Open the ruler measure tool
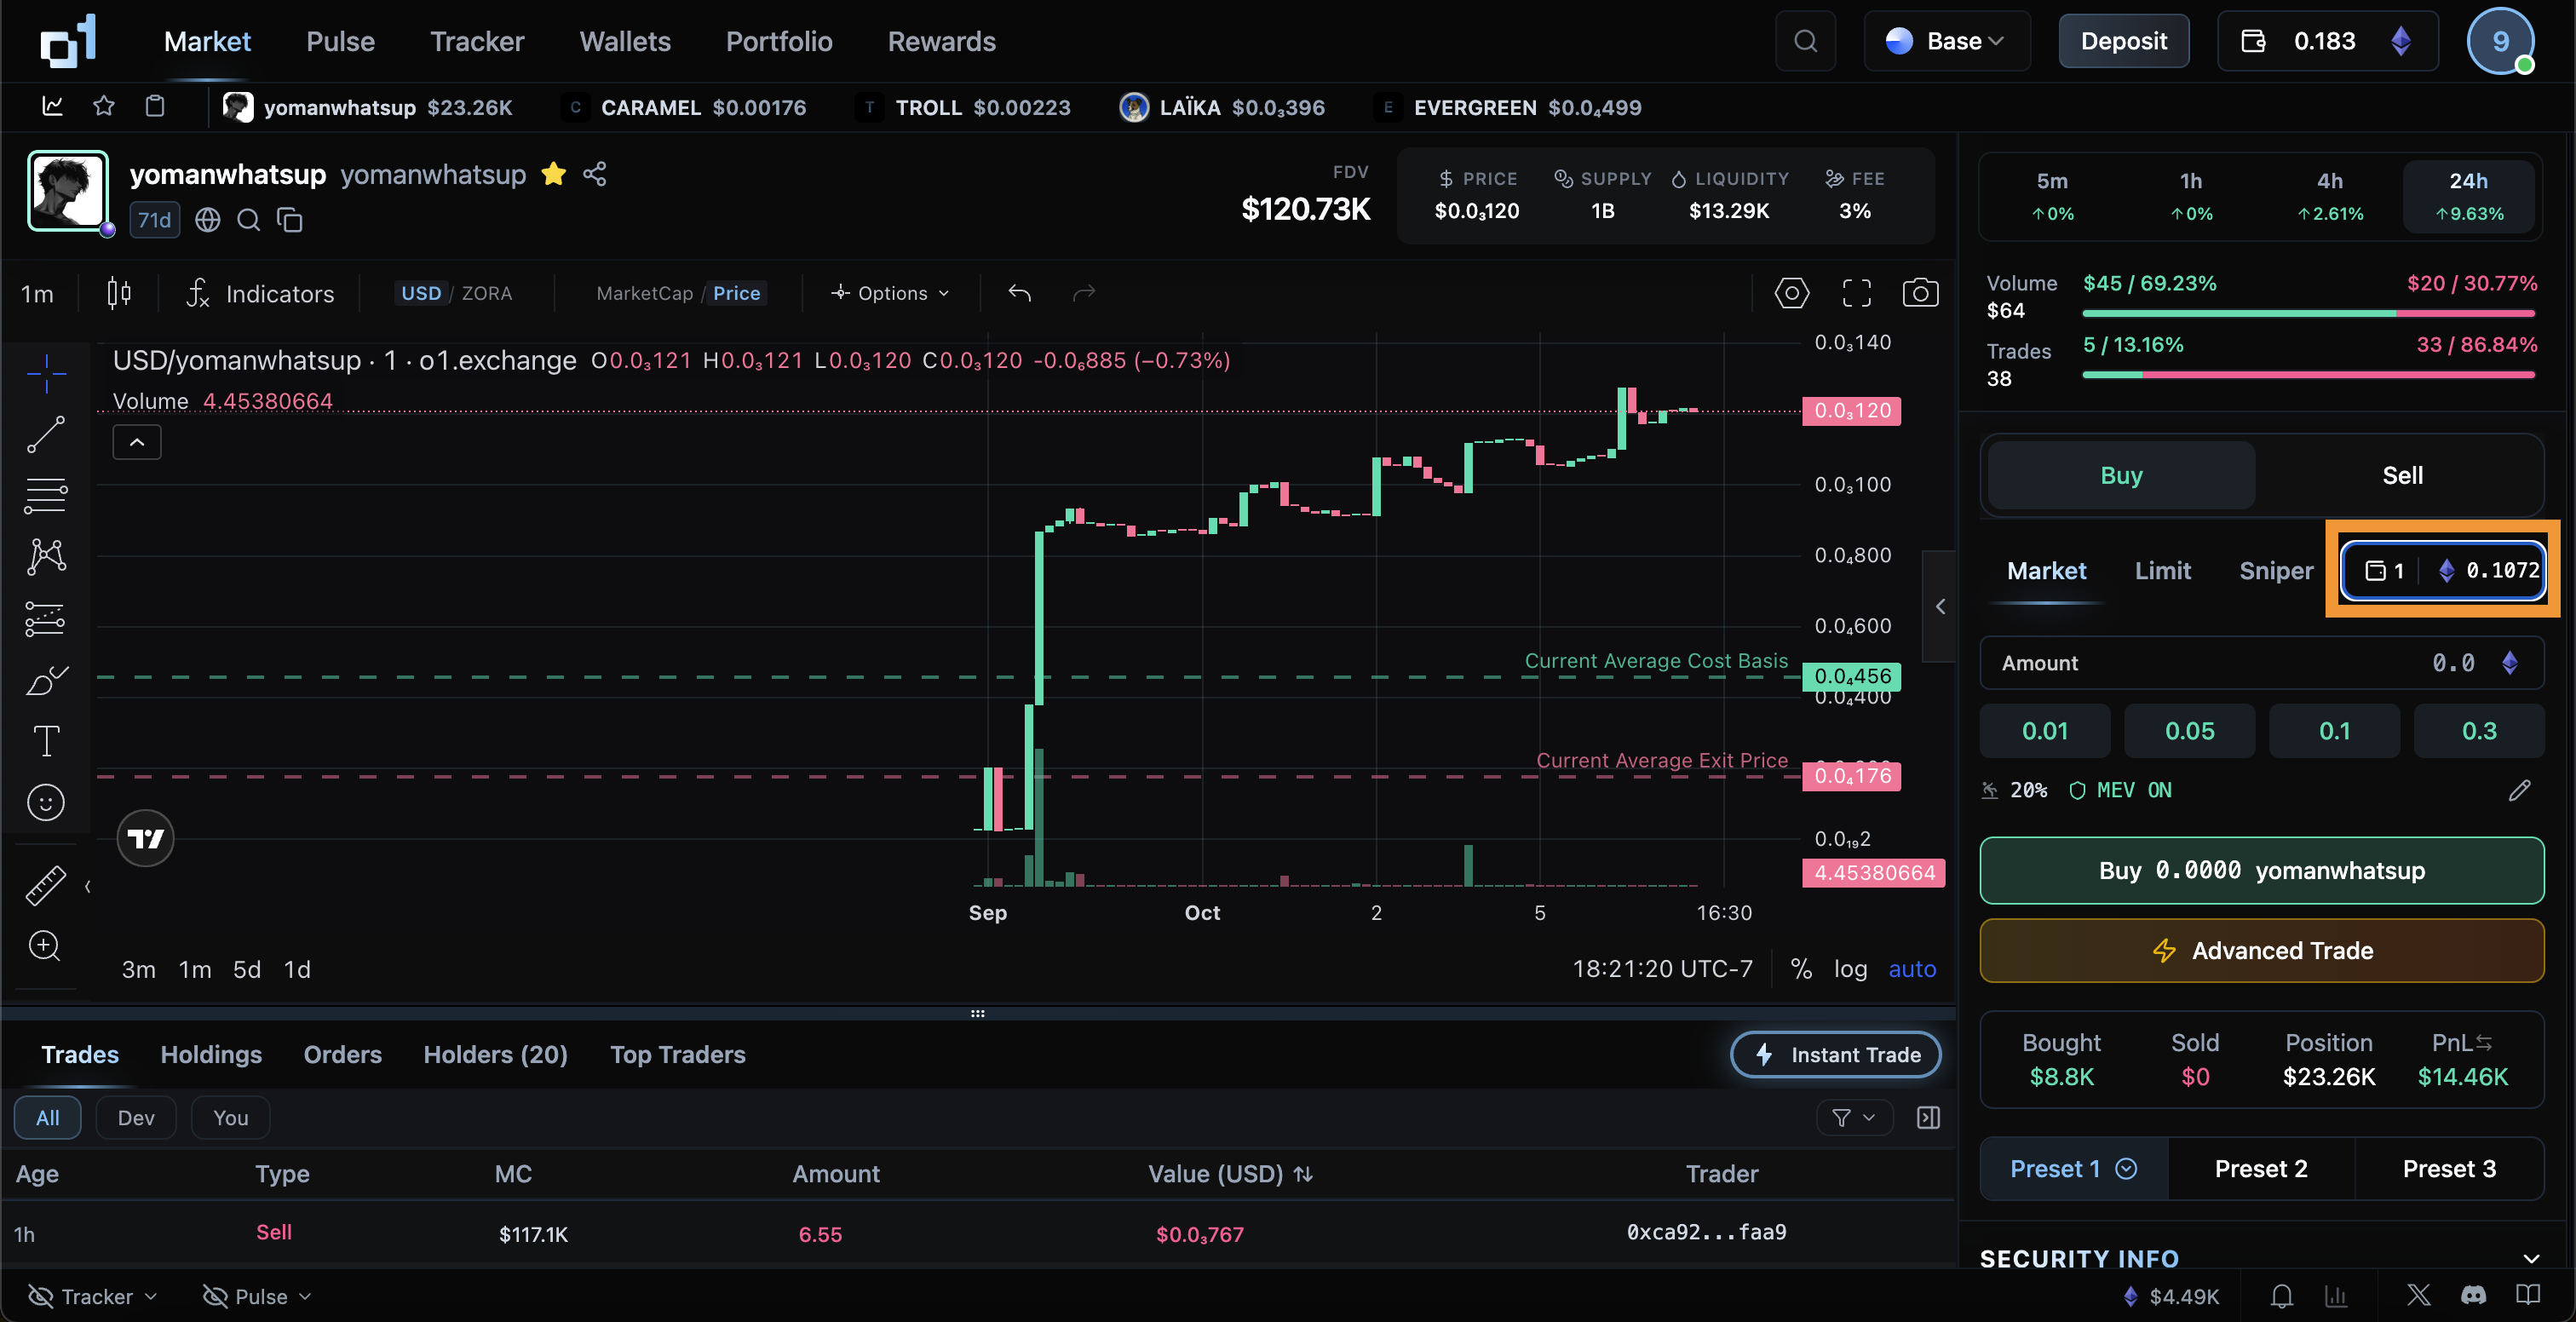 click(46, 885)
